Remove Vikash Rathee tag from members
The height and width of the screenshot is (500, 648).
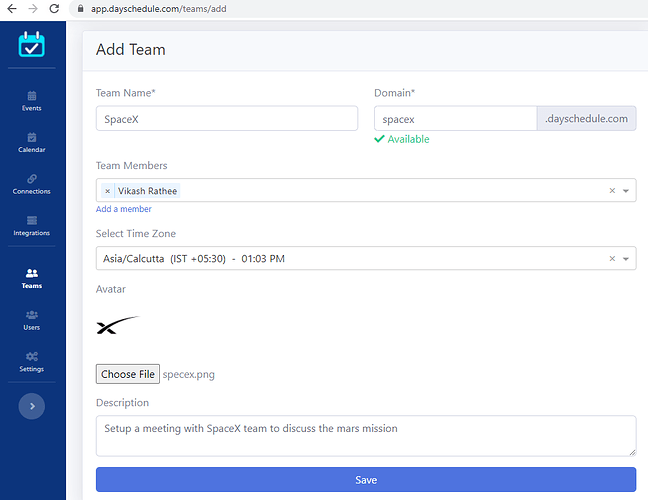(107, 191)
